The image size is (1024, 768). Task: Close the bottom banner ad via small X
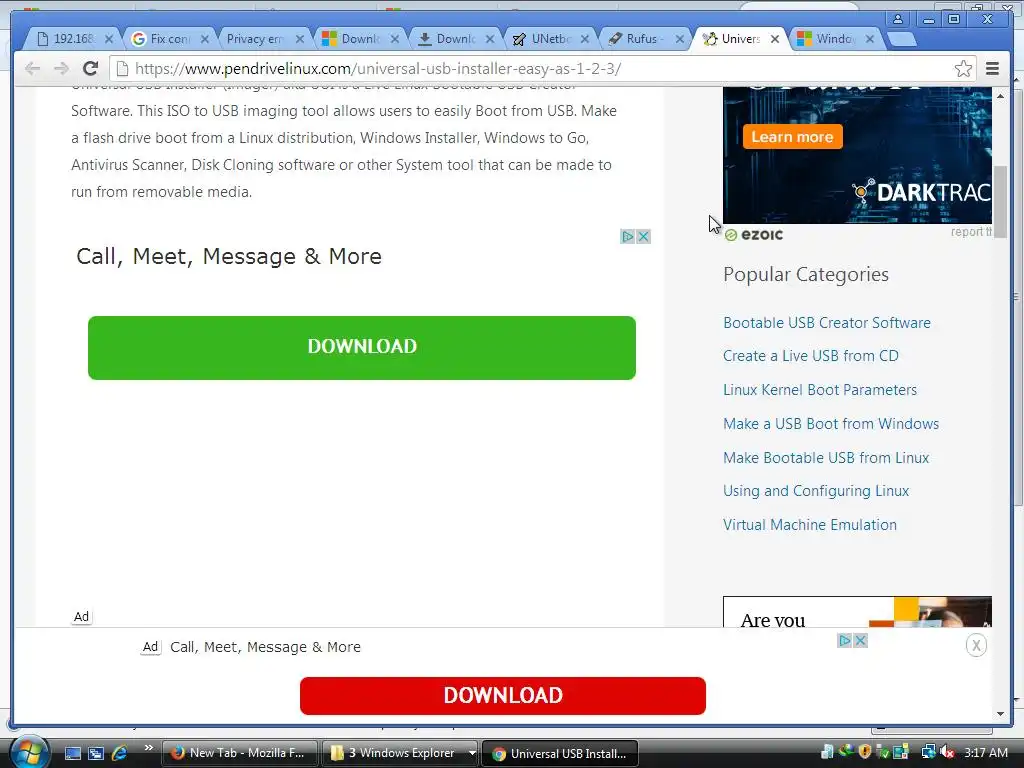861,641
